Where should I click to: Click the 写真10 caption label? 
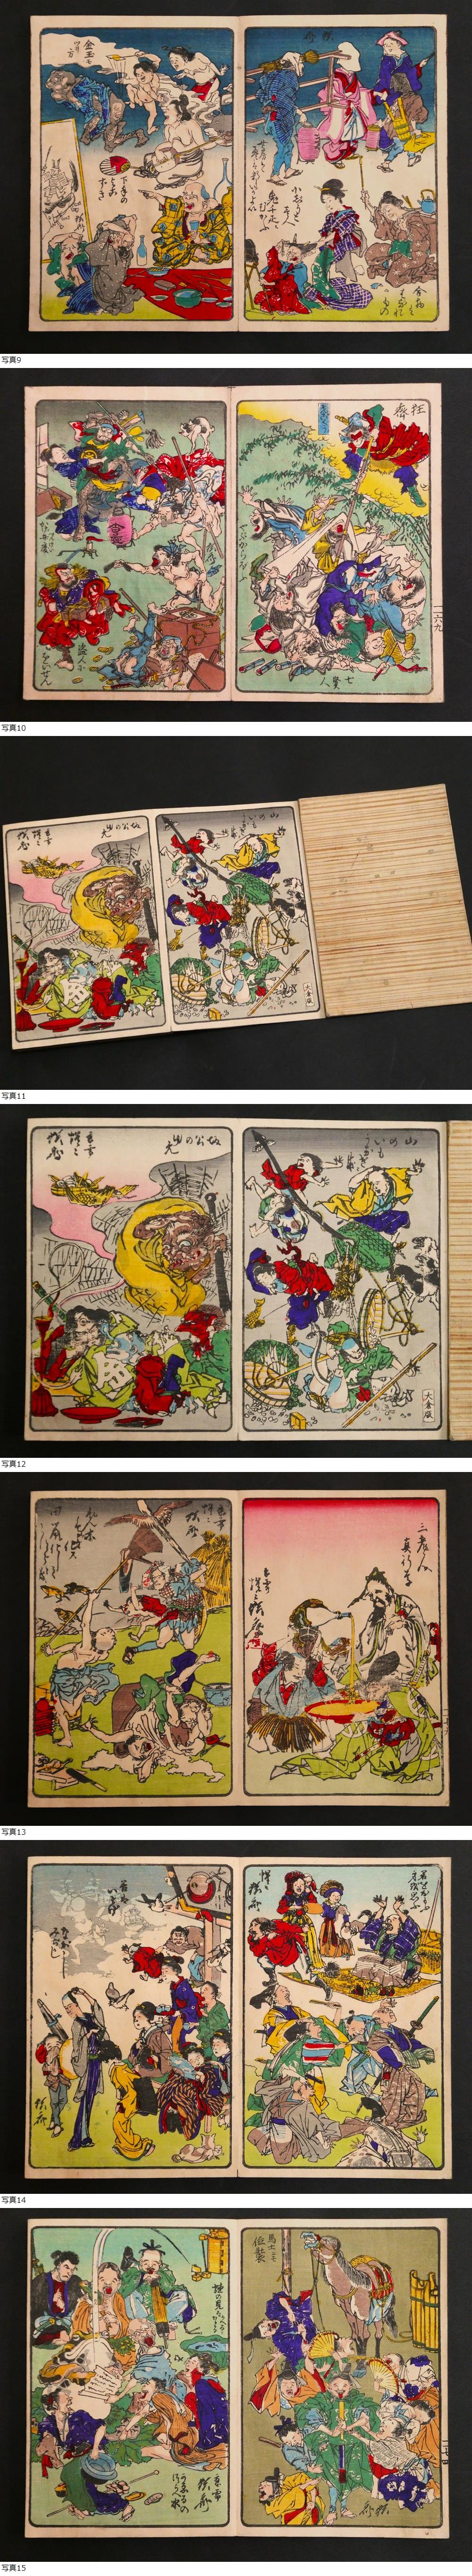pyautogui.click(x=14, y=728)
